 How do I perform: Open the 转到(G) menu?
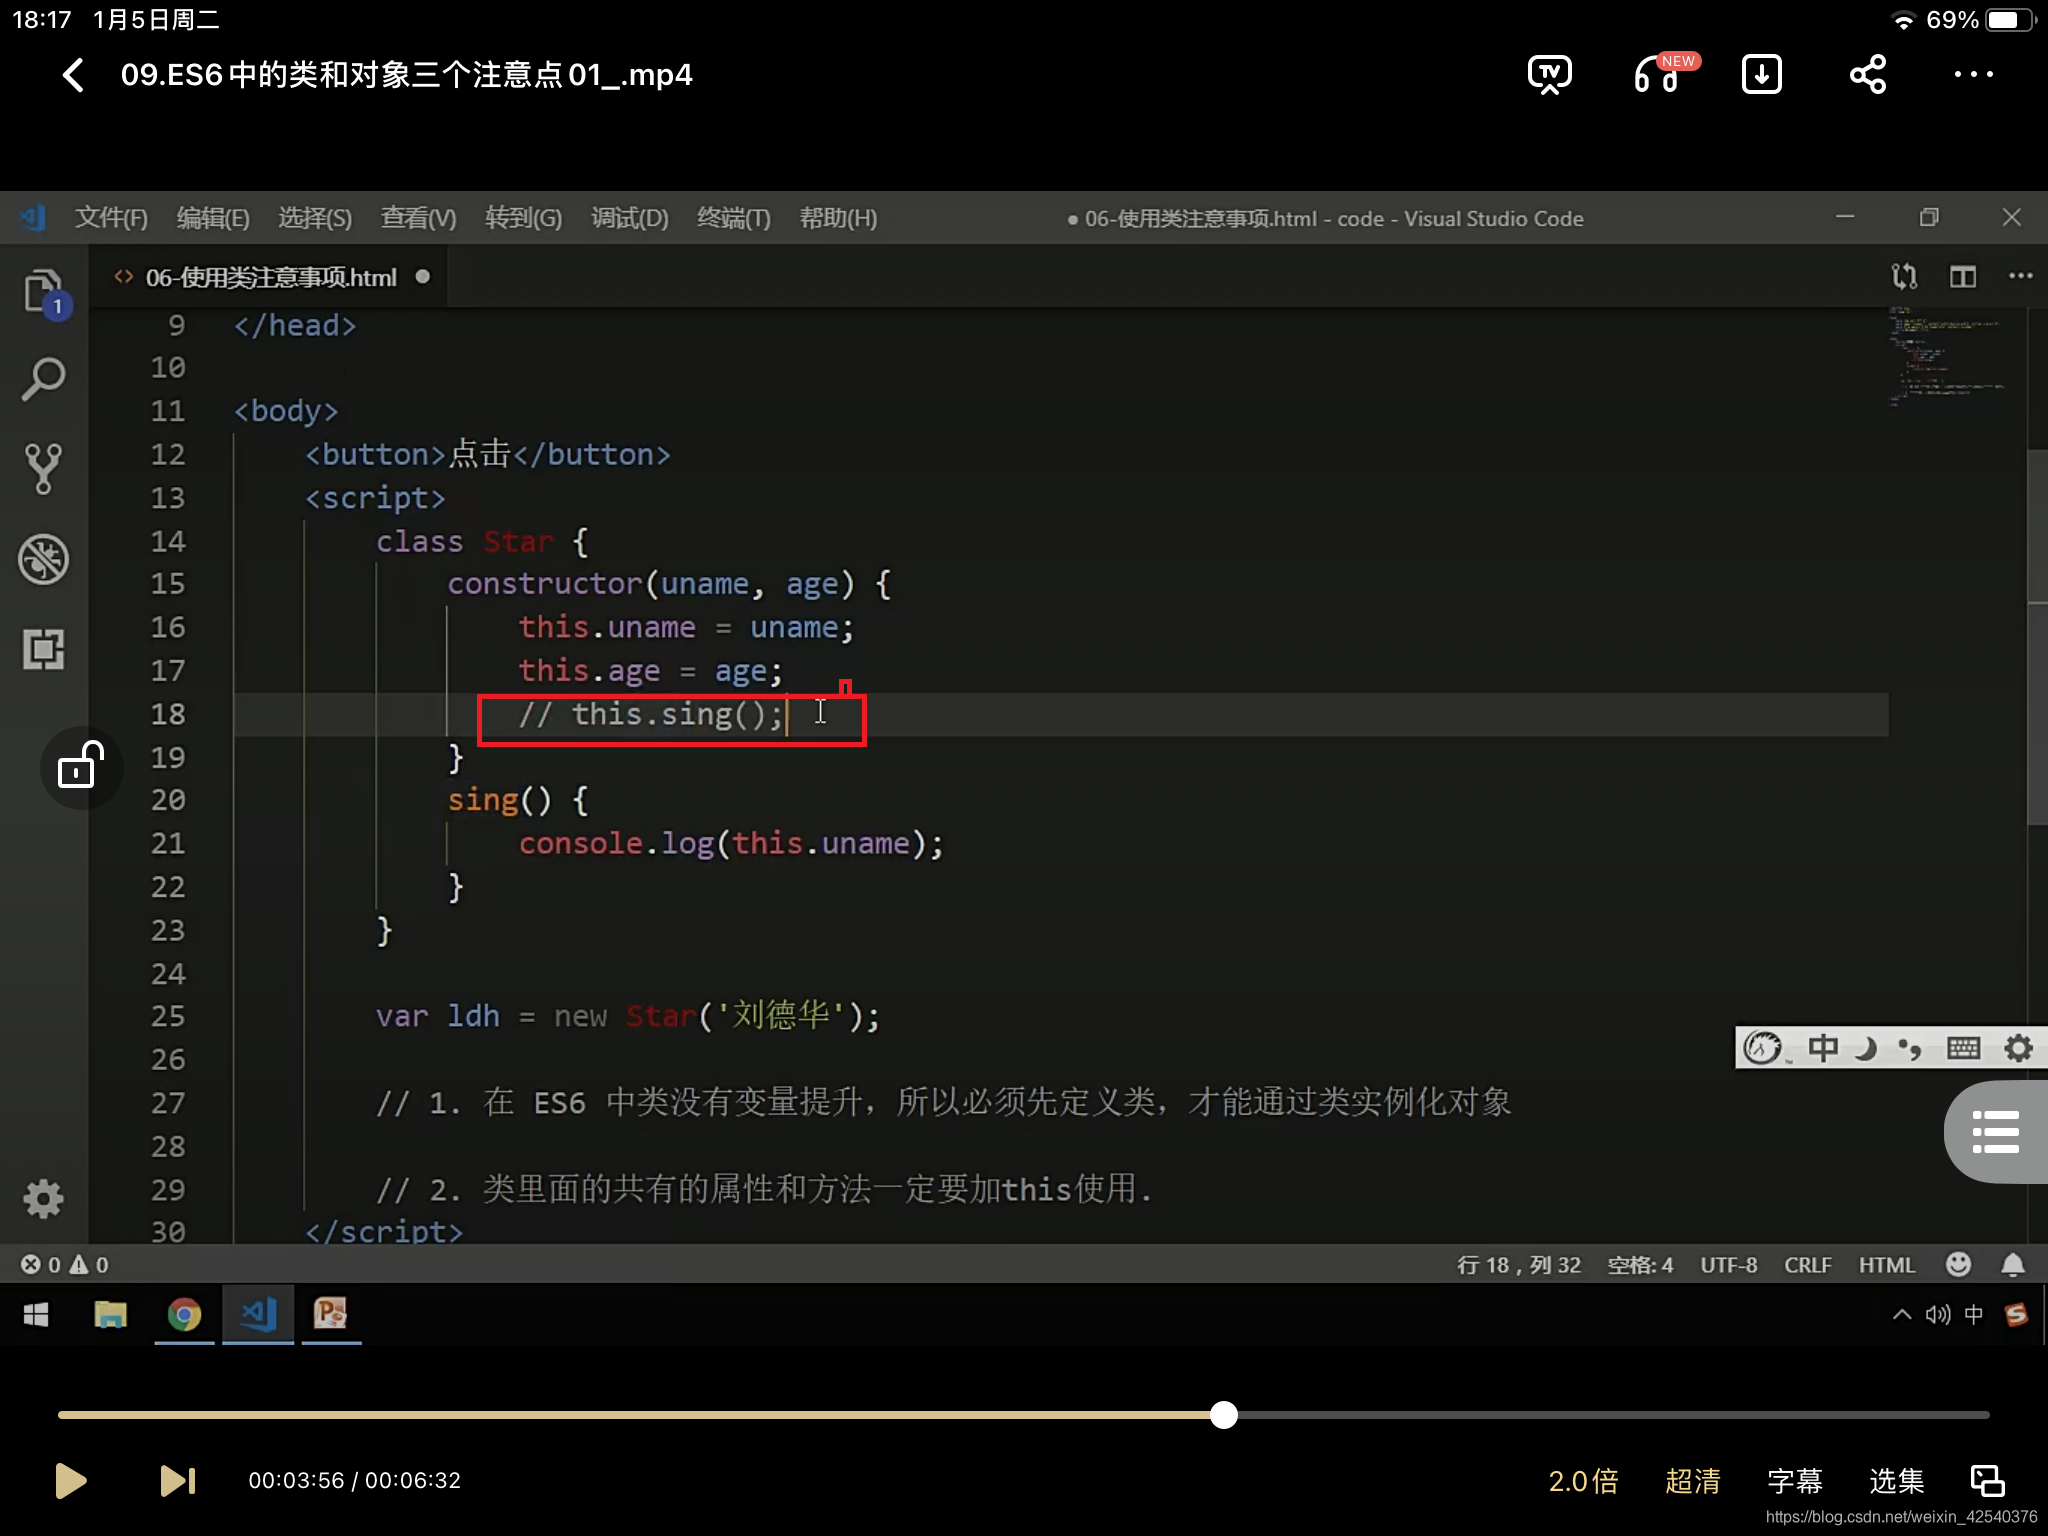[x=523, y=218]
